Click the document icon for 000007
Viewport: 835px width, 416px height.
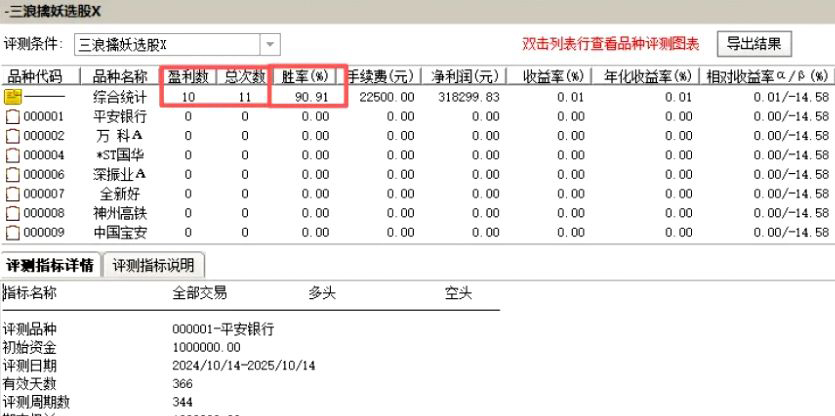(13, 194)
